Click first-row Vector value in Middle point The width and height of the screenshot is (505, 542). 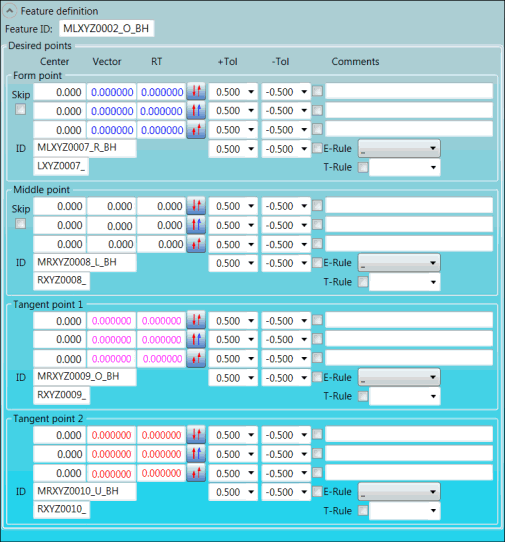111,206
